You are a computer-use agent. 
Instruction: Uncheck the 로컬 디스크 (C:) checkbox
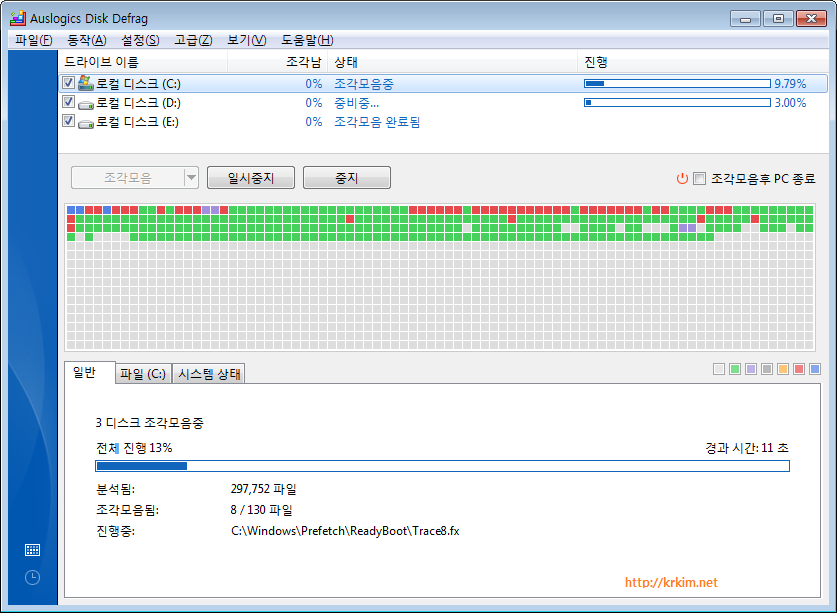click(68, 83)
